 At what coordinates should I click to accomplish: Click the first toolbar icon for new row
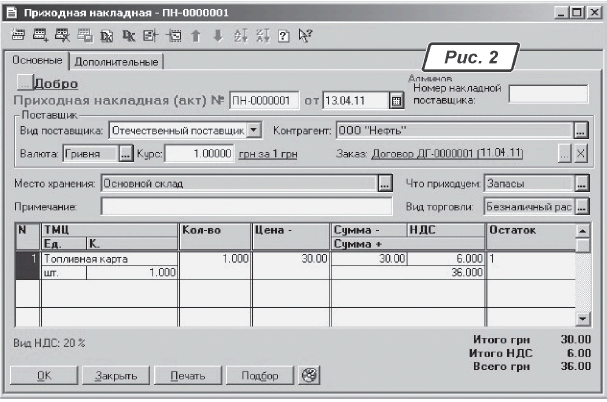(x=18, y=37)
